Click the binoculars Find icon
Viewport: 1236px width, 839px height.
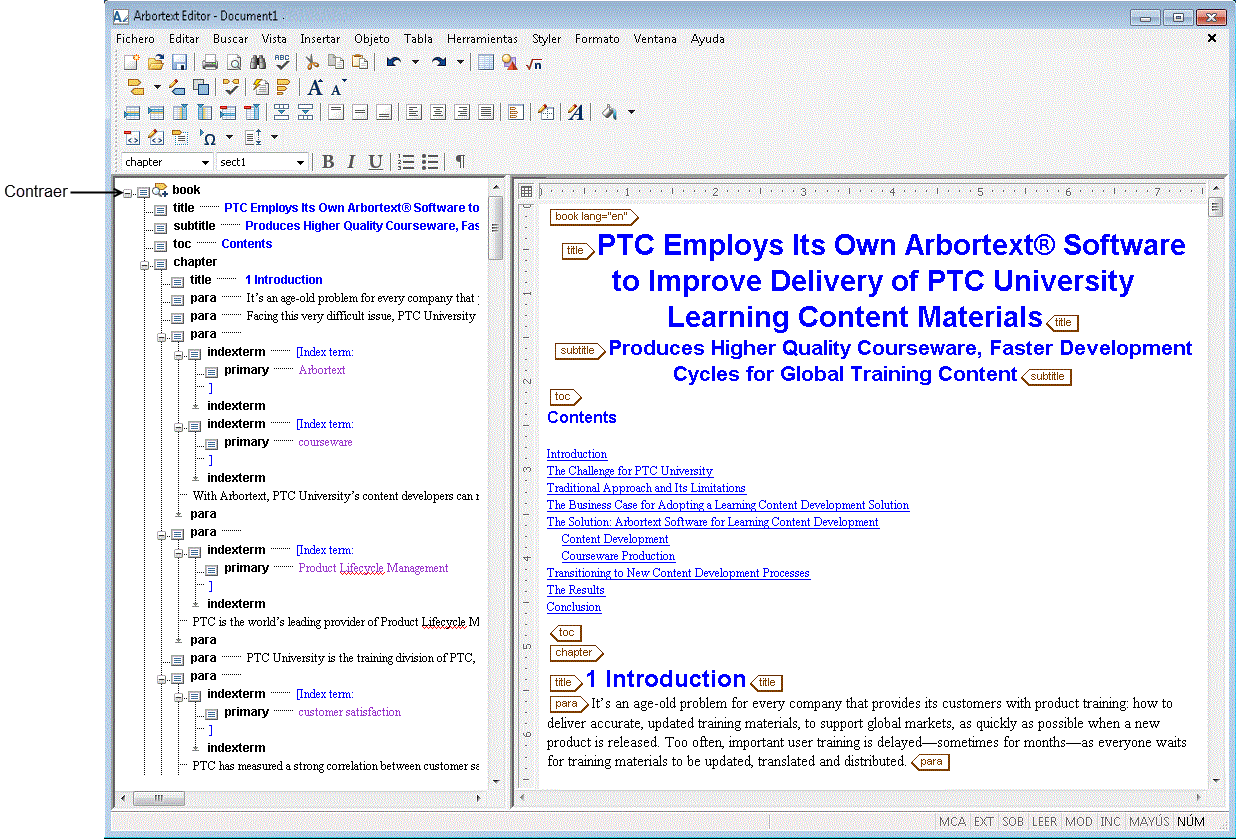tap(258, 62)
